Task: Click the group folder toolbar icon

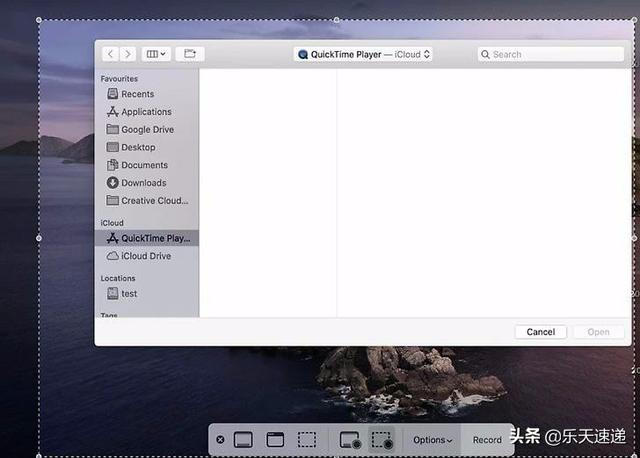Action: [x=190, y=54]
